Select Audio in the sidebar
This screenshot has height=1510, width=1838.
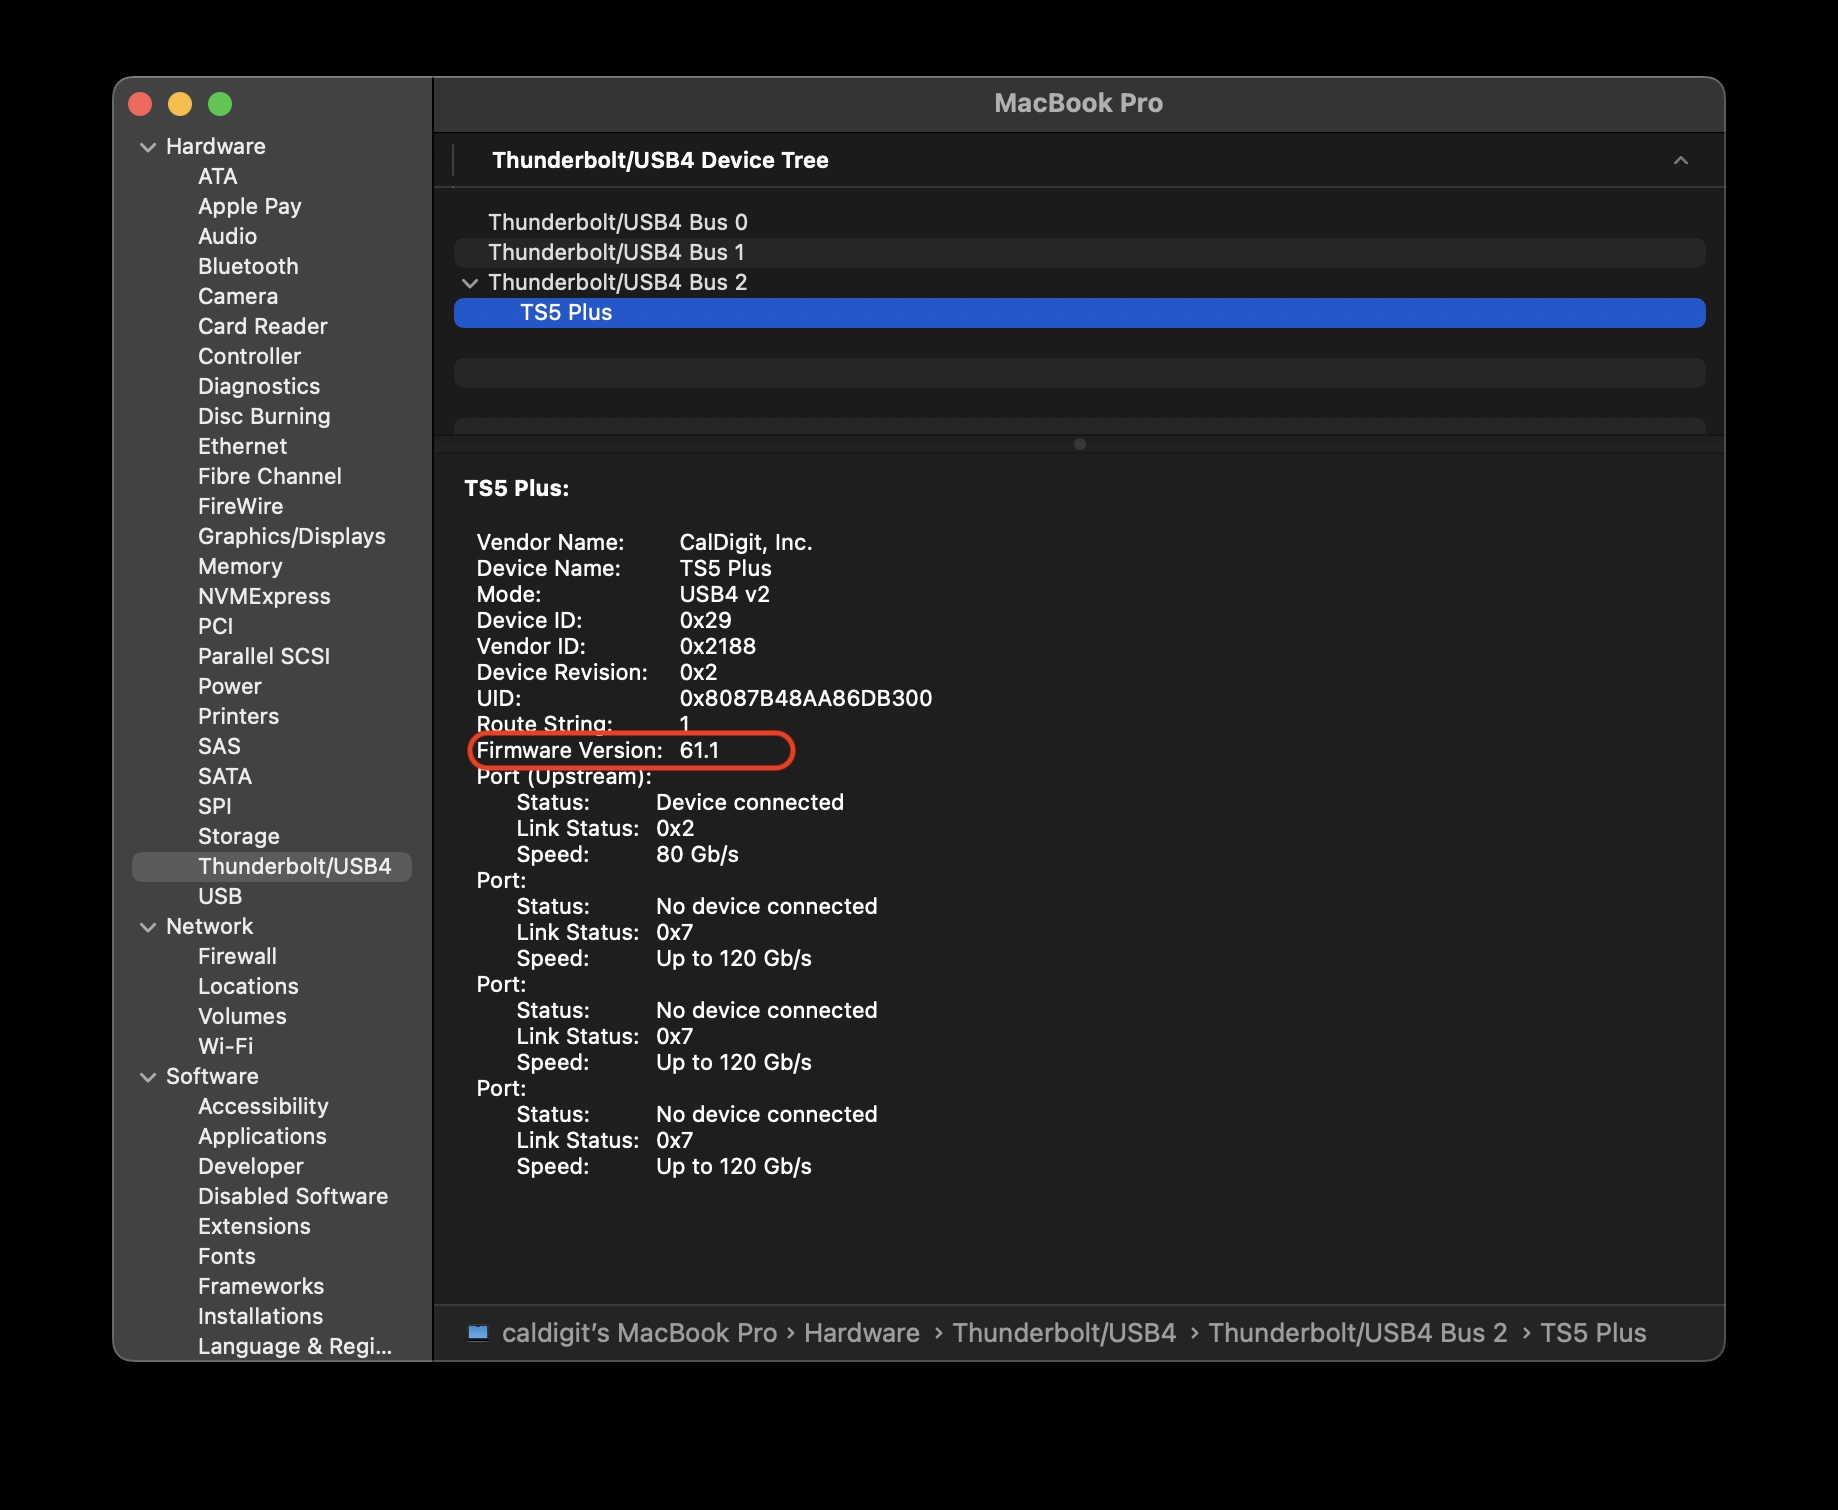[227, 236]
